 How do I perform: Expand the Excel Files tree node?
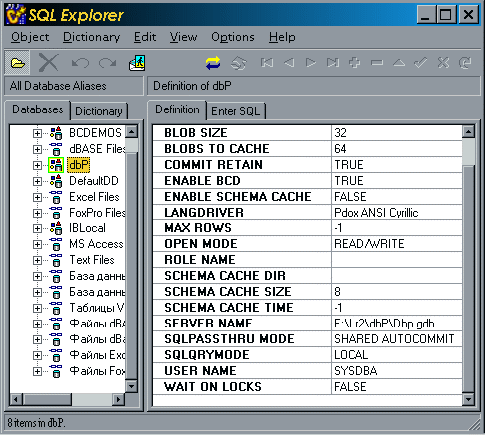(x=37, y=197)
